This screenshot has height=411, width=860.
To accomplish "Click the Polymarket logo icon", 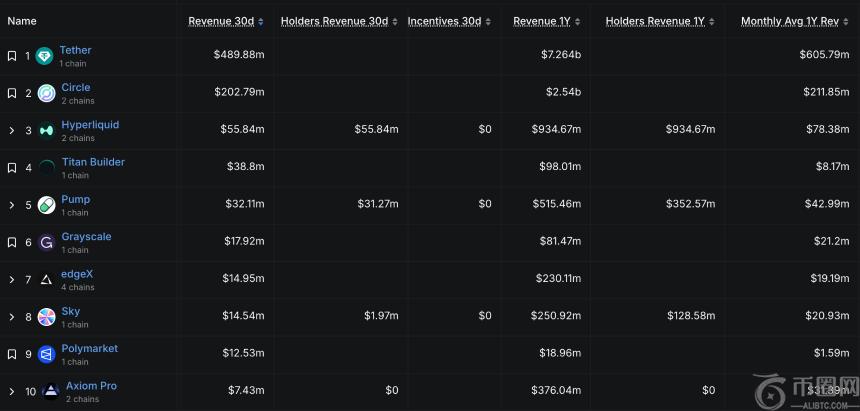I will click(x=46, y=354).
